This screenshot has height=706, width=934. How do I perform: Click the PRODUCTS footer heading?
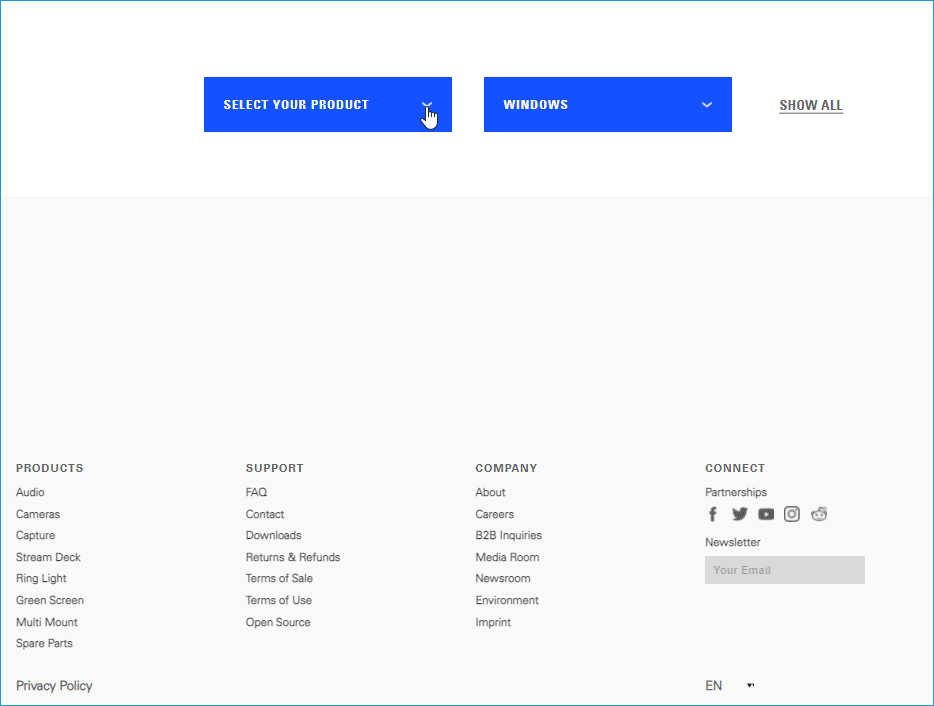click(x=49, y=468)
